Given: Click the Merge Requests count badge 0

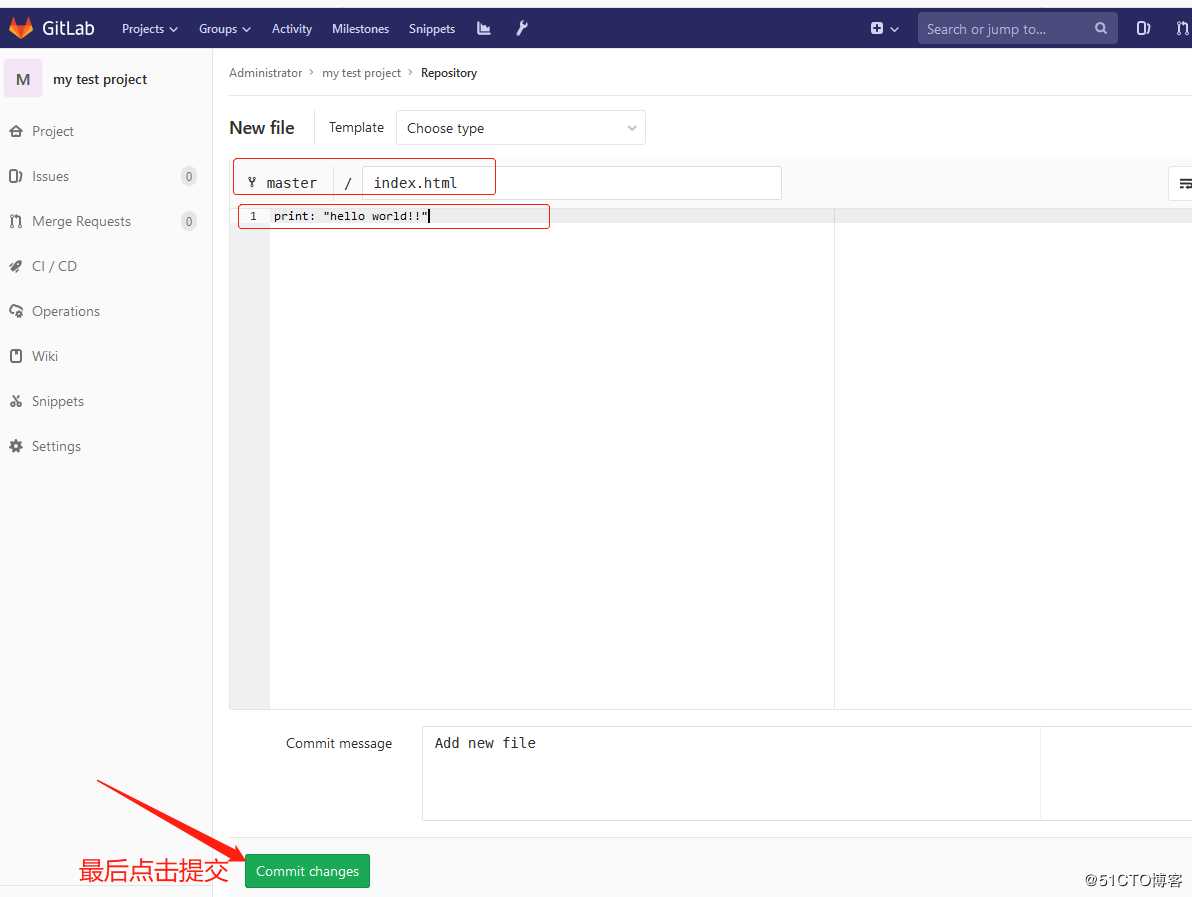Looking at the screenshot, I should (189, 221).
